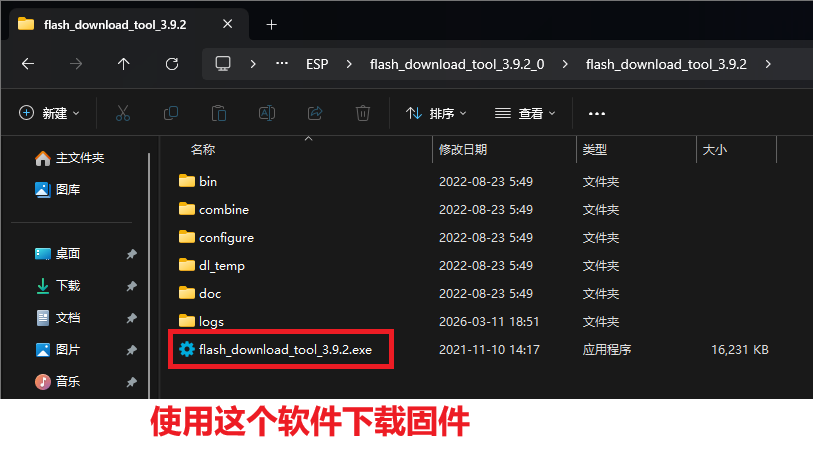Sort by 修改日期 column header

(x=463, y=150)
